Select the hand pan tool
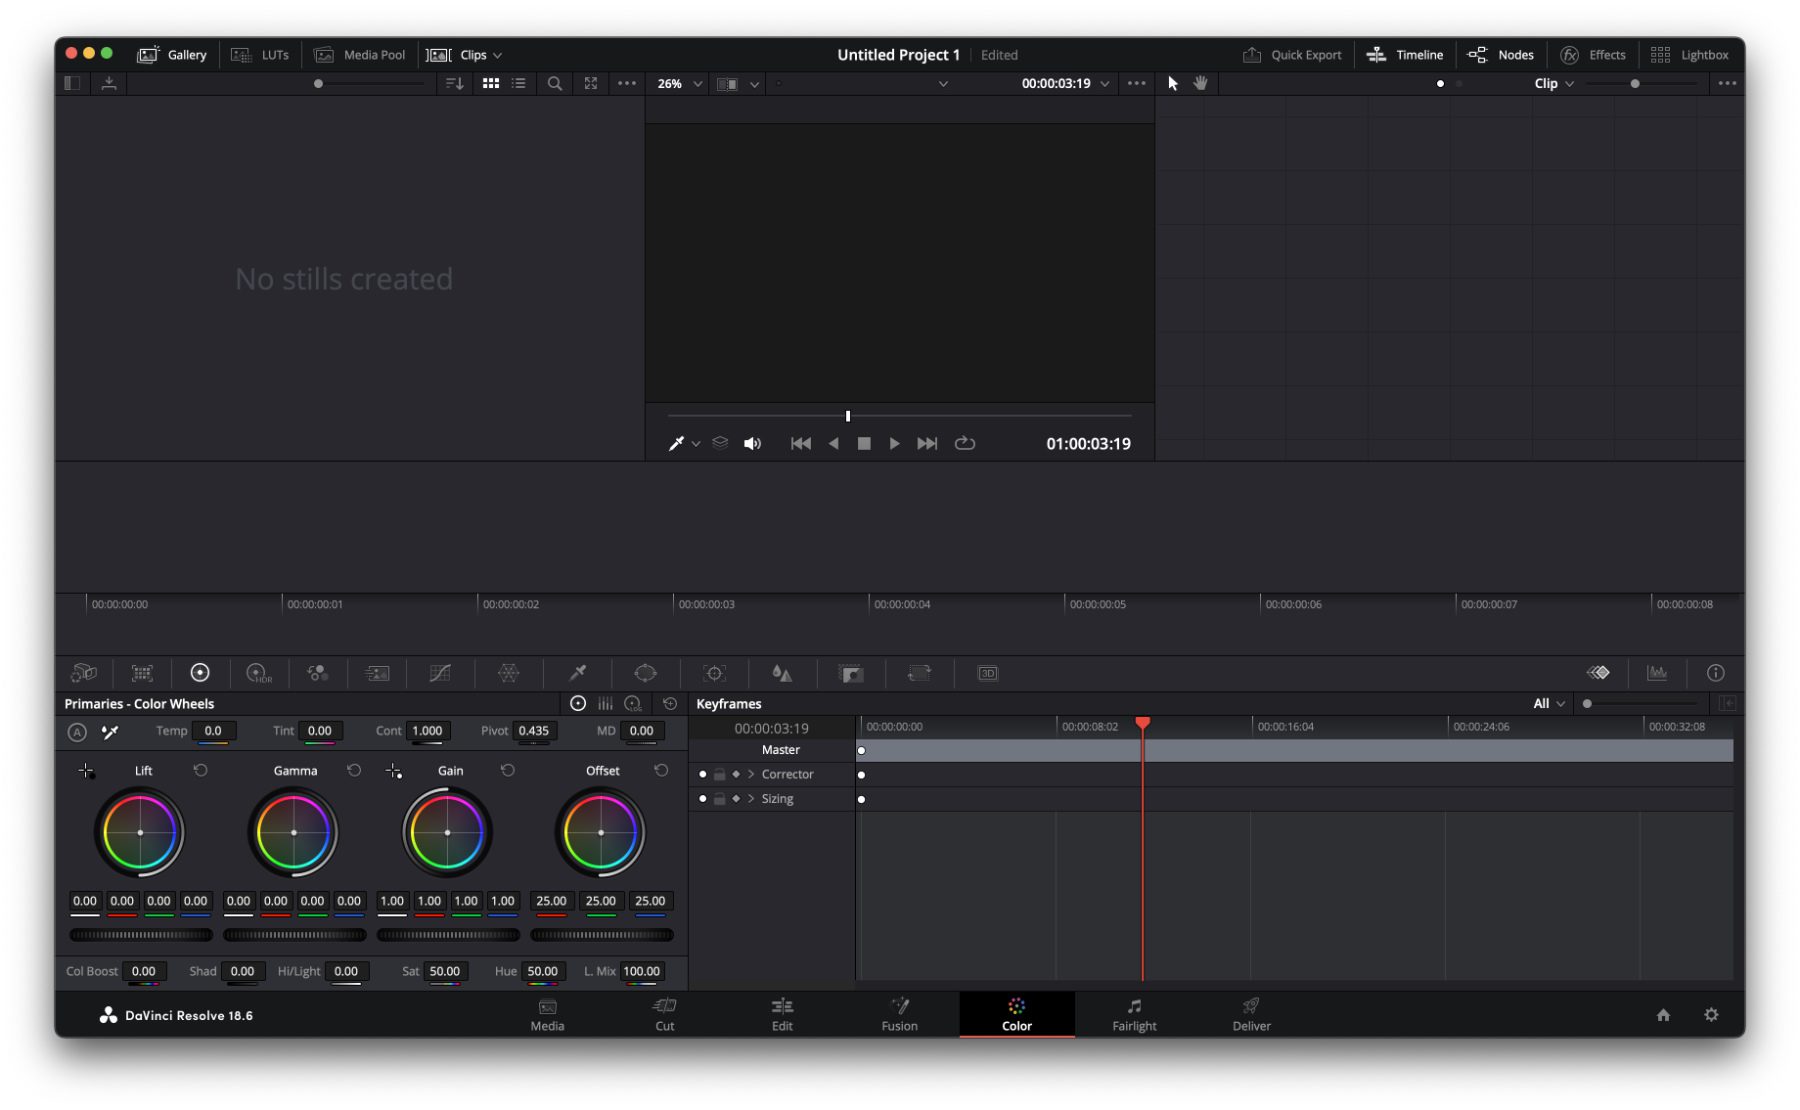The width and height of the screenshot is (1800, 1110). click(x=1201, y=83)
